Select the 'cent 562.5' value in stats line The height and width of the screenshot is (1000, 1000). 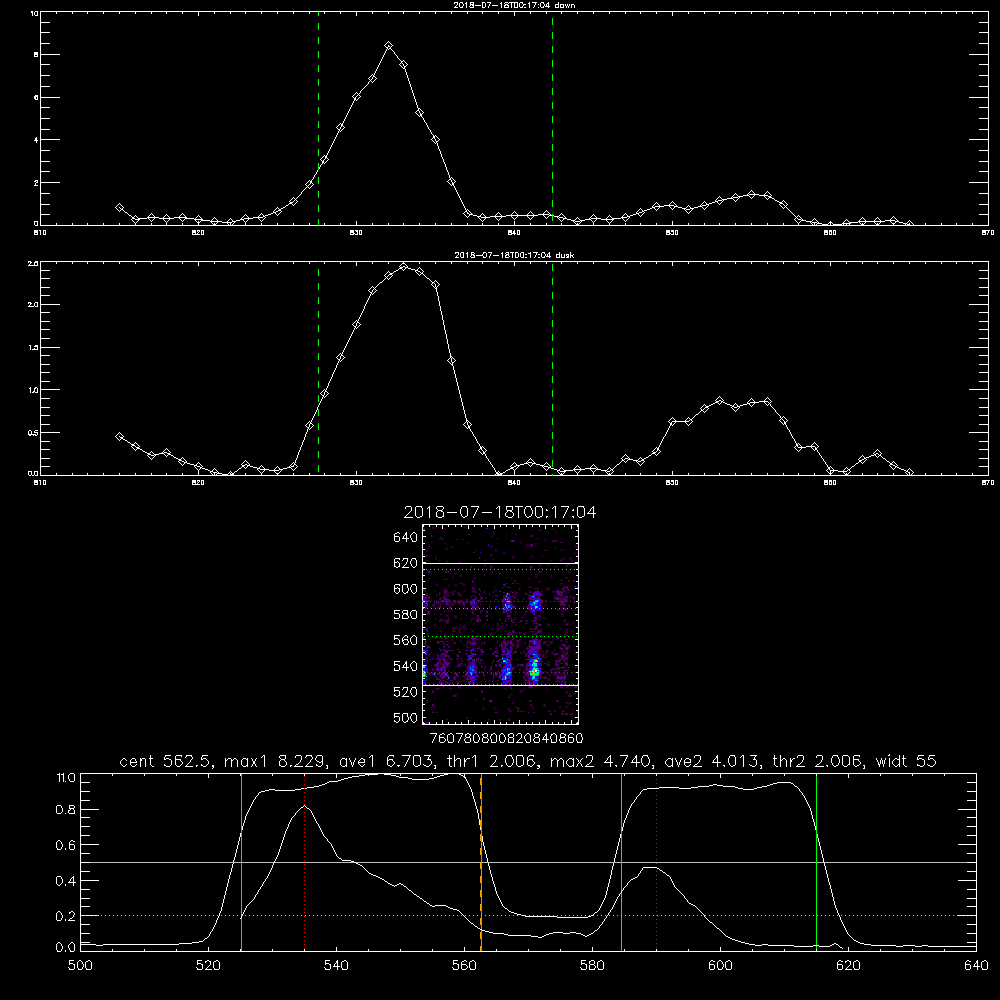click(x=165, y=761)
